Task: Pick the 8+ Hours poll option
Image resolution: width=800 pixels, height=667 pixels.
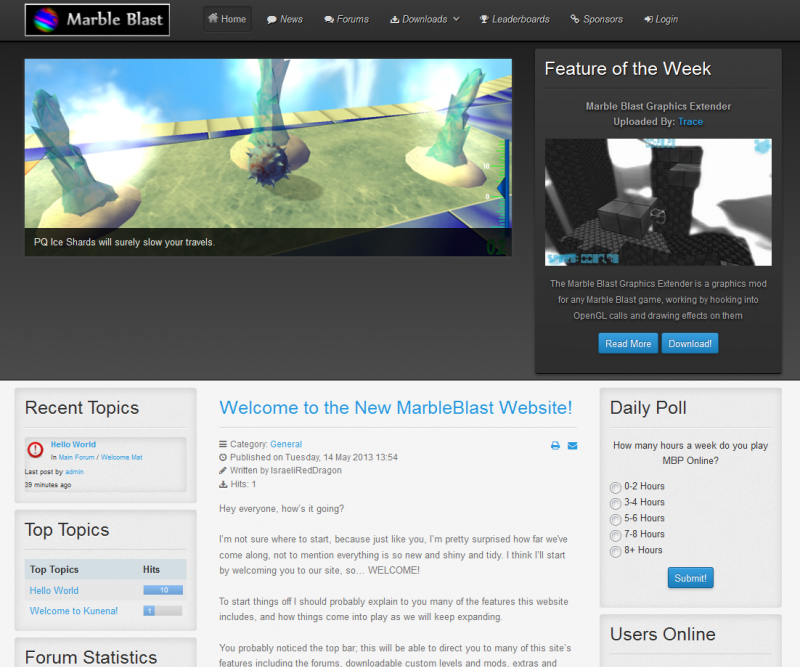Action: (616, 551)
